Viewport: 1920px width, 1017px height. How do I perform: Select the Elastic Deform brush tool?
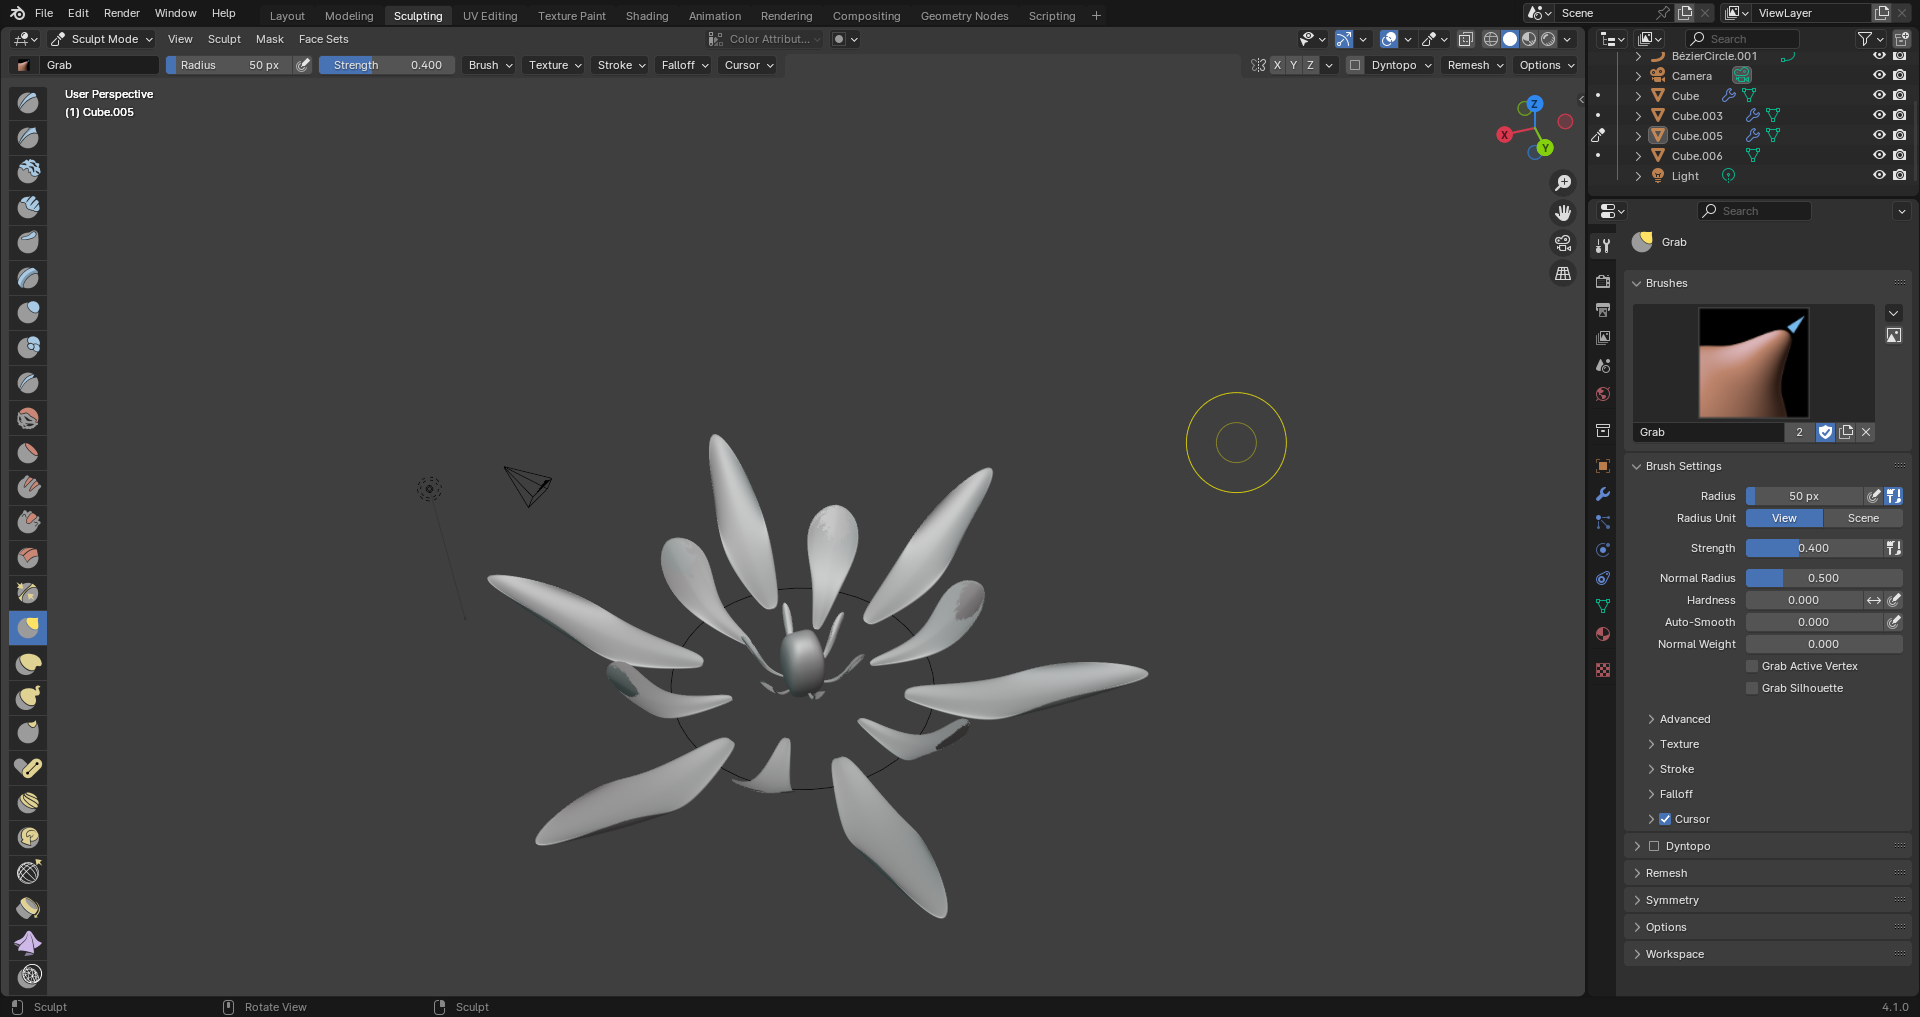tap(28, 662)
